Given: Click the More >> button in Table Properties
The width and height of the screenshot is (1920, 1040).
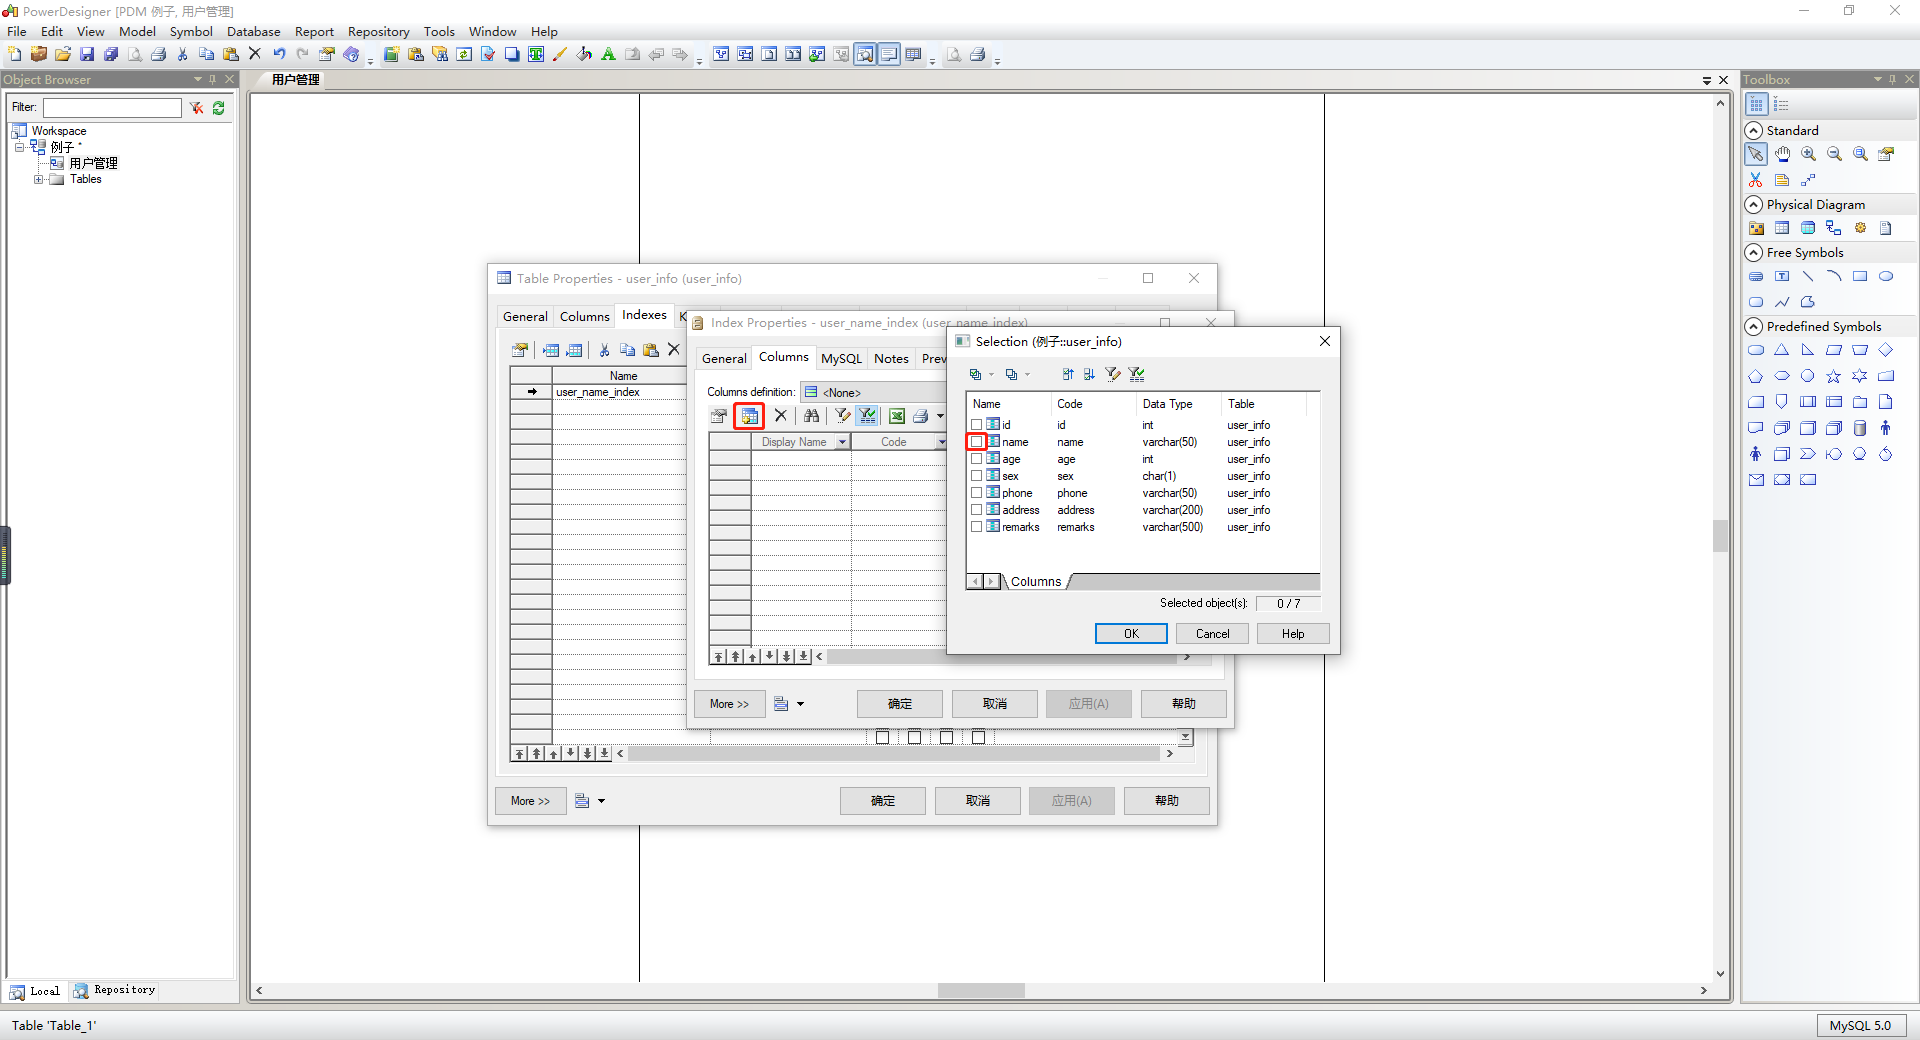Looking at the screenshot, I should (x=530, y=800).
